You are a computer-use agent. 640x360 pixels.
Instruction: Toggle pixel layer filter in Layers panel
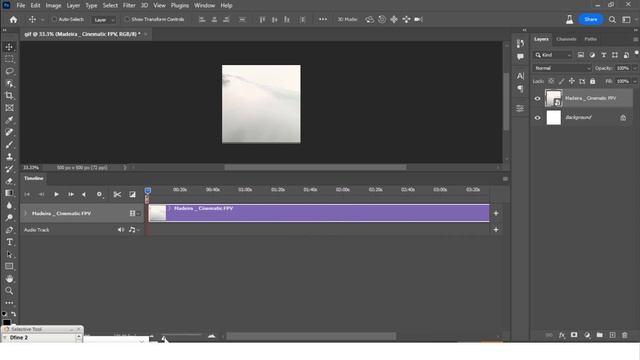(x=580, y=55)
